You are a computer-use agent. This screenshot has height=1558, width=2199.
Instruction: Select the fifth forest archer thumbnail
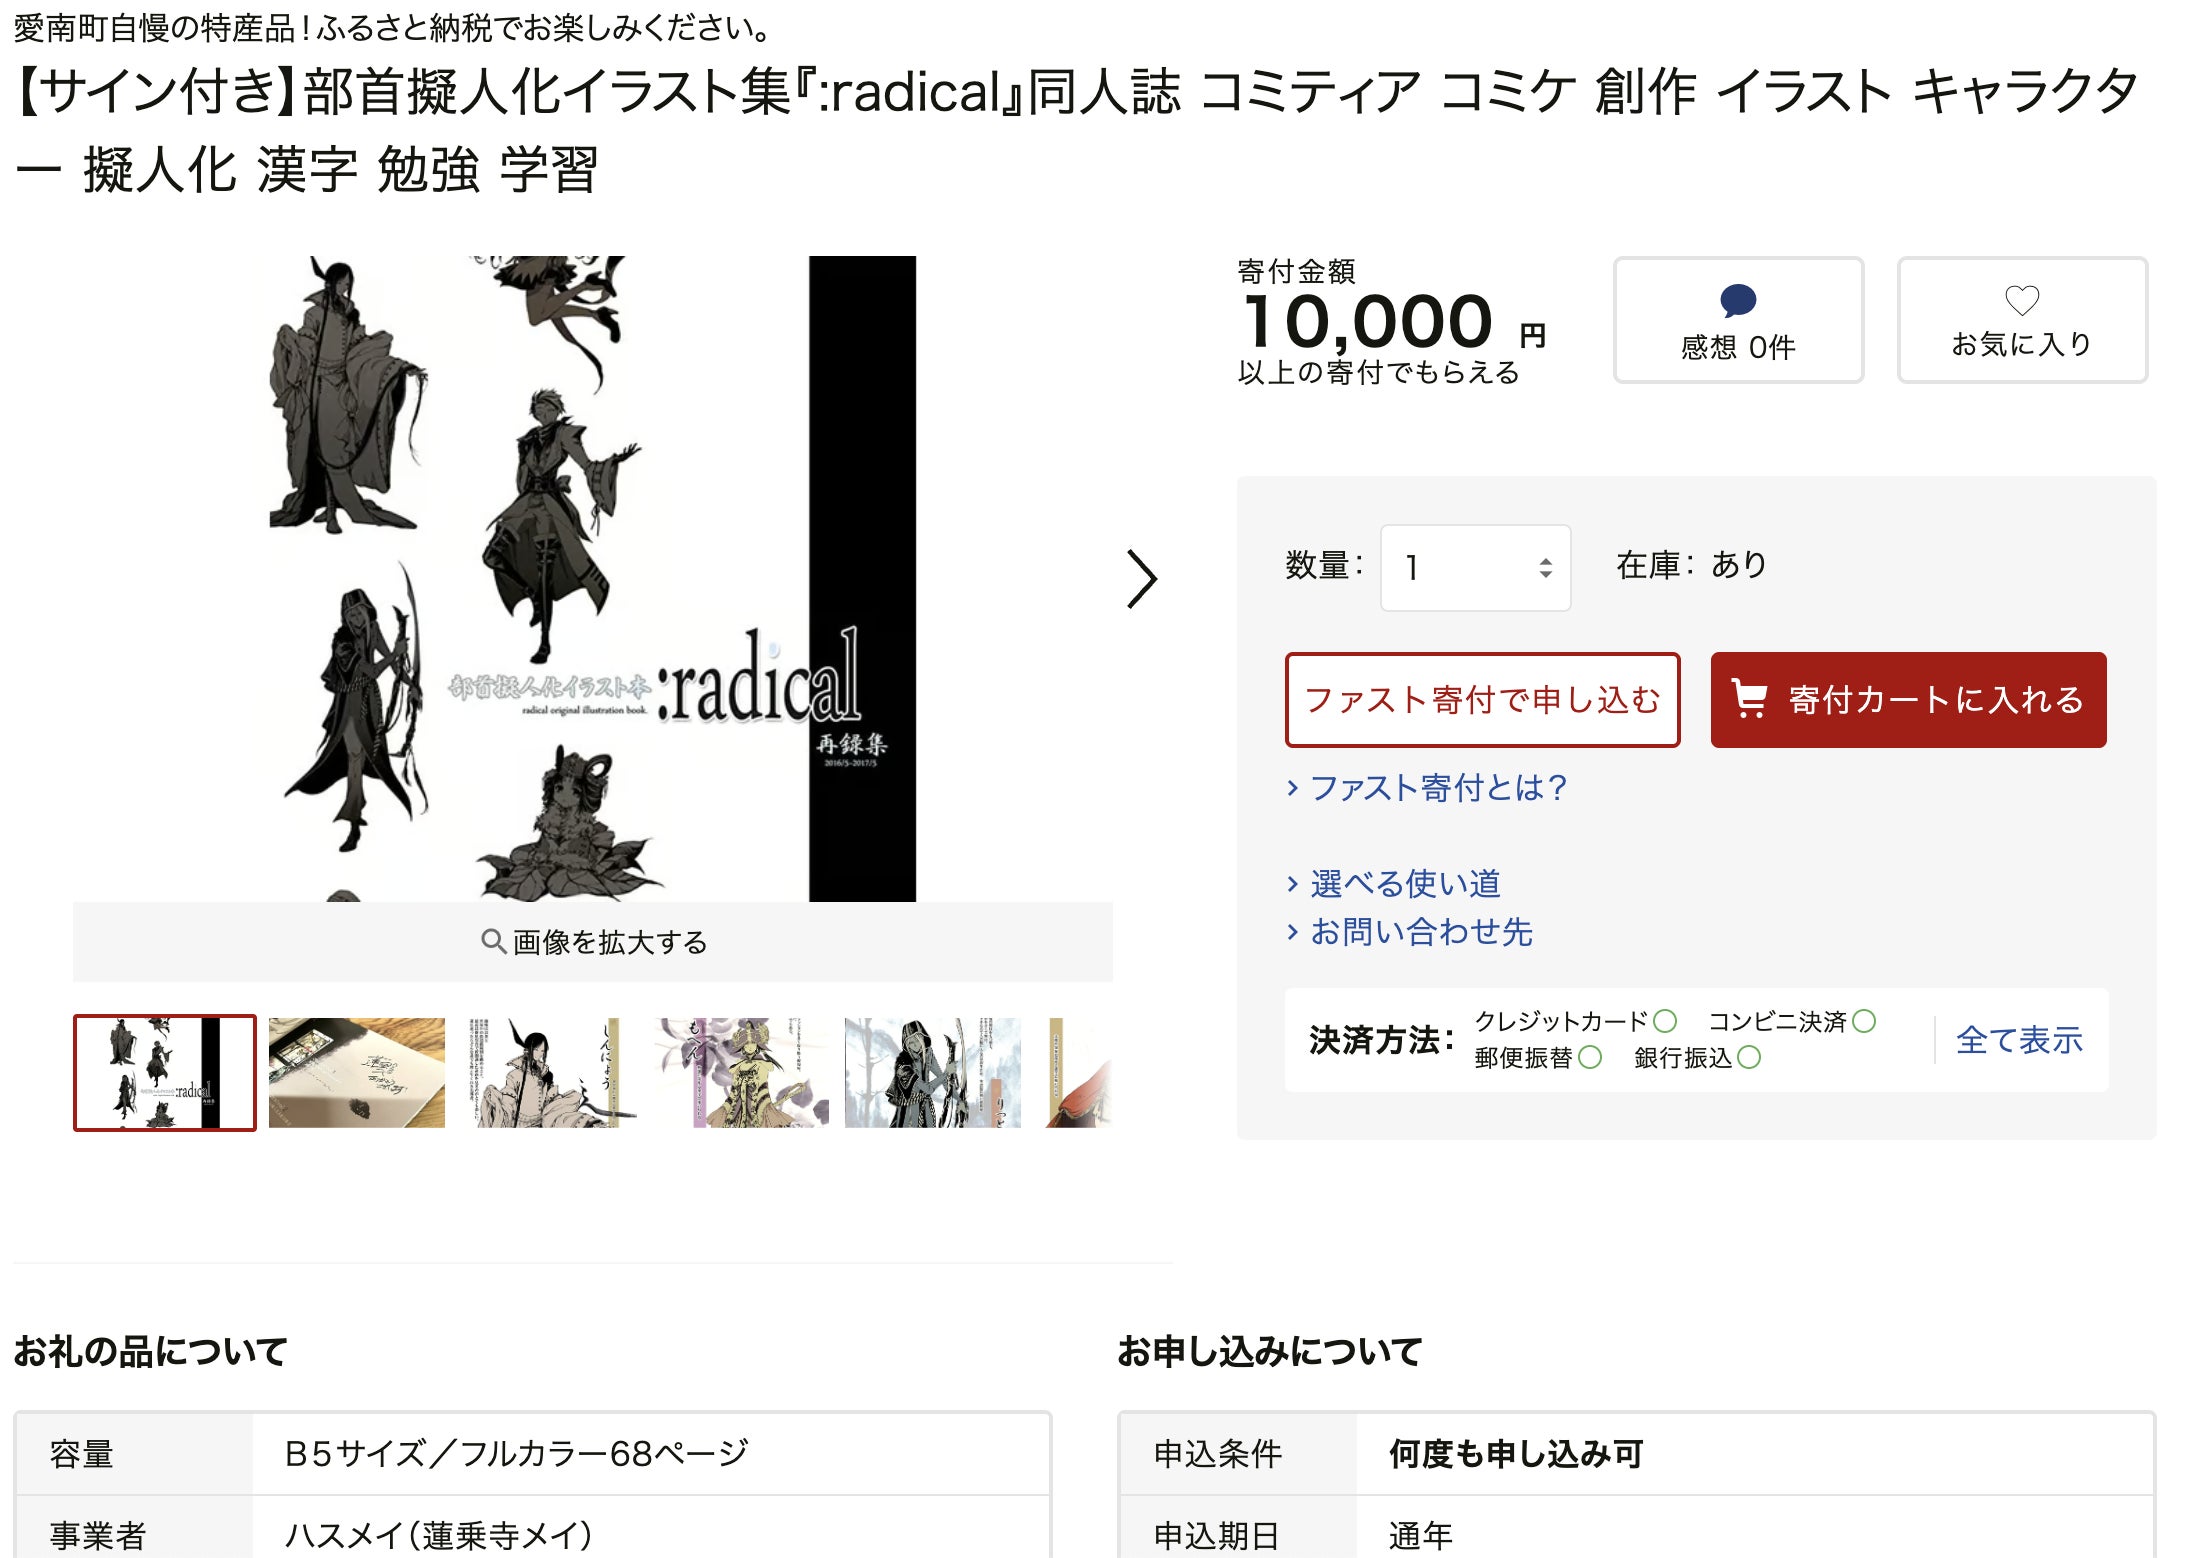(x=933, y=1073)
